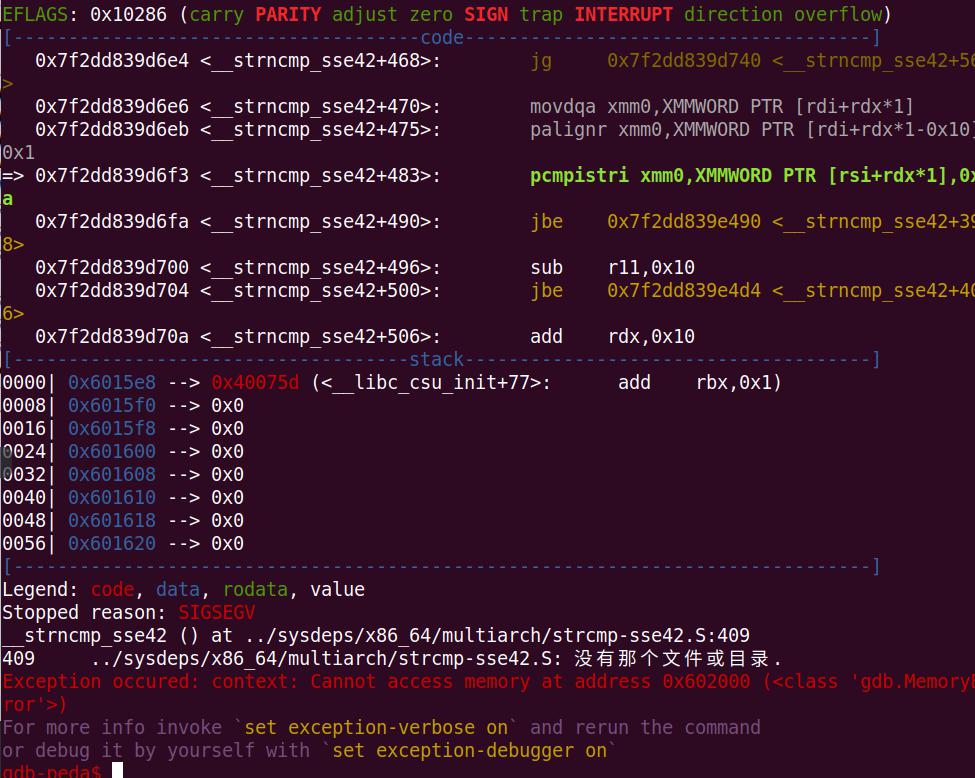Click stack offset 0056 label
Screen dimensions: 975x778
point(24,544)
